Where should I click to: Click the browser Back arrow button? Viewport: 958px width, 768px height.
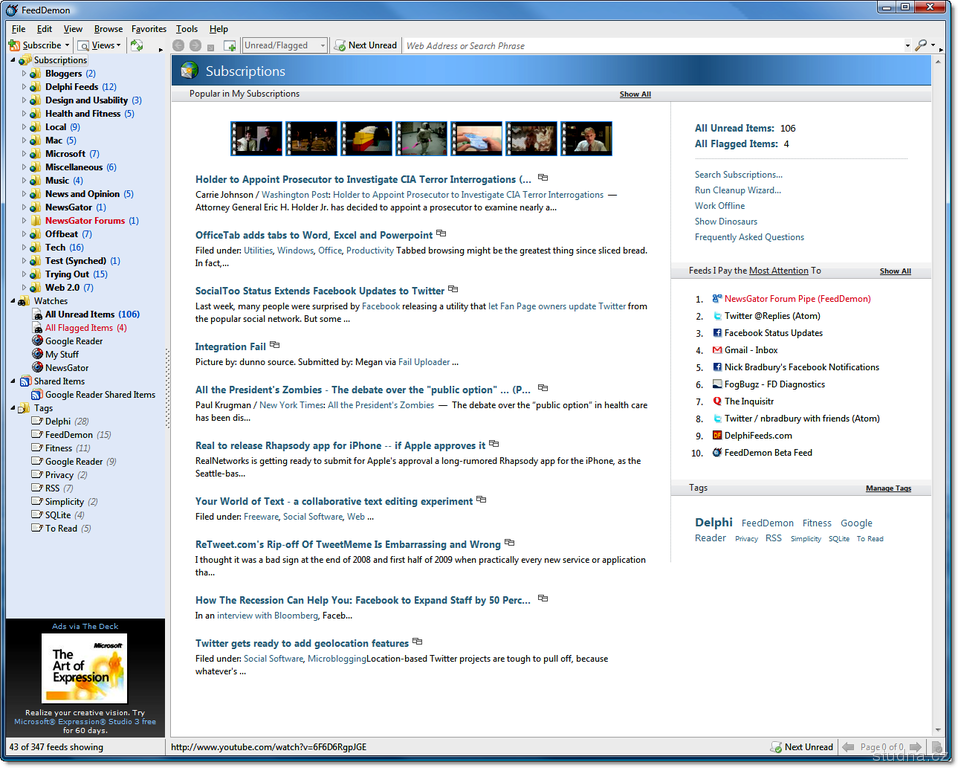tap(178, 45)
